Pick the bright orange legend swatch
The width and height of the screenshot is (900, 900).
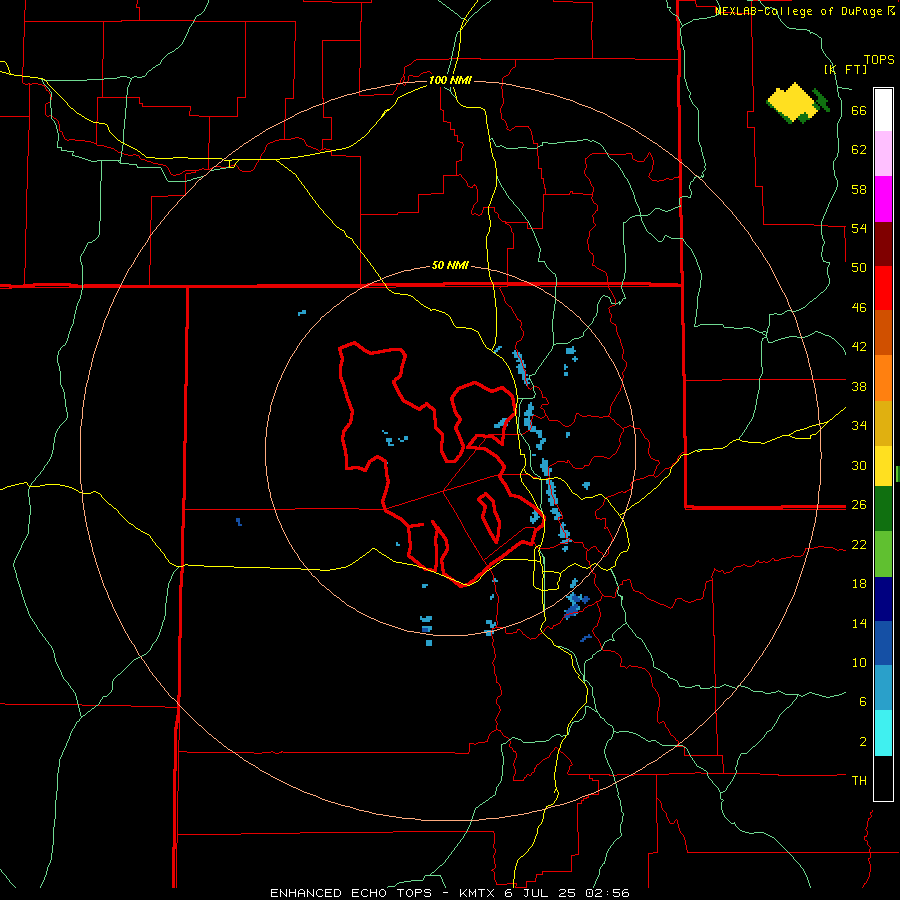tap(883, 378)
